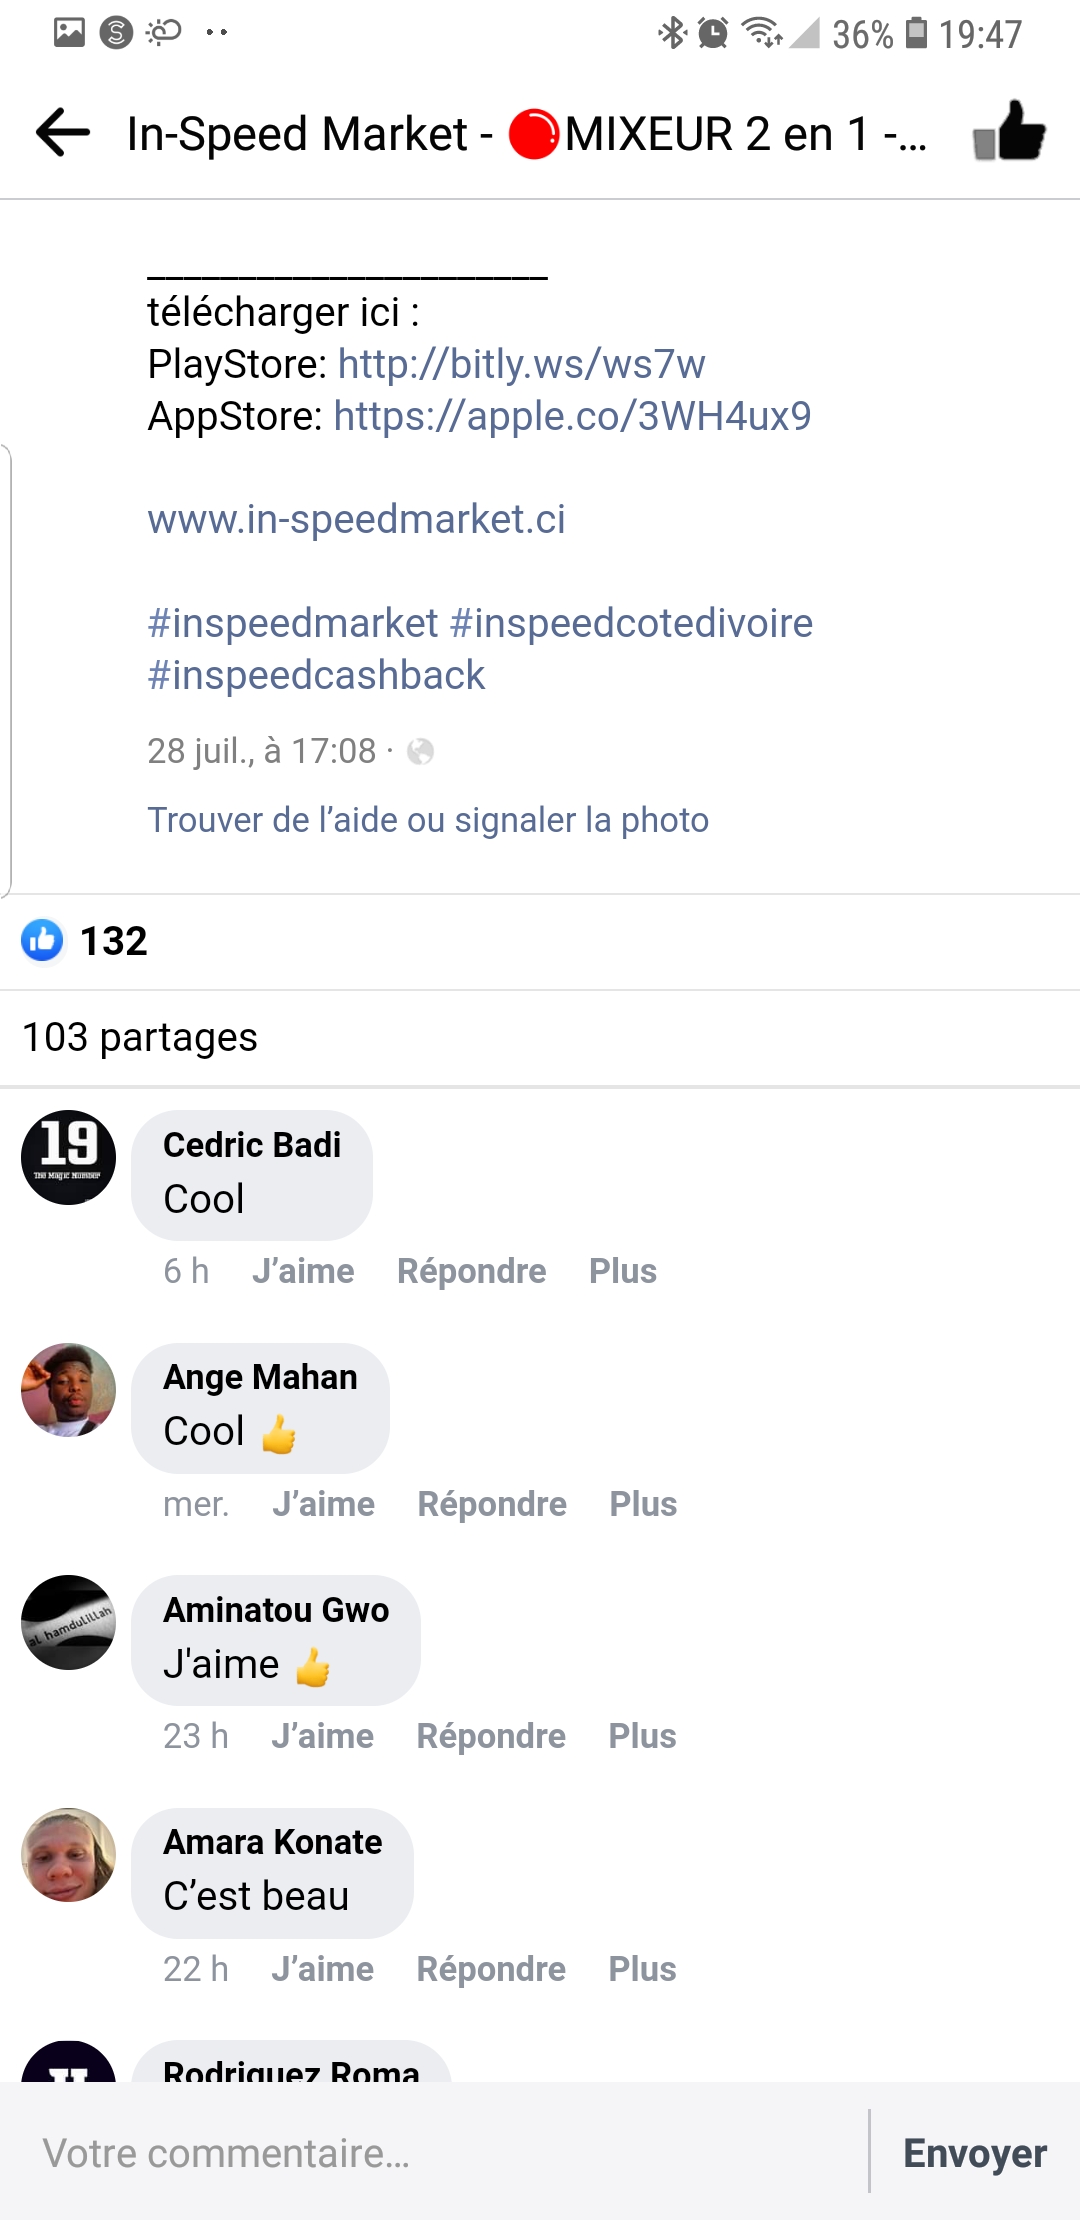Open the #inspeedcashback hashtag

point(316,675)
